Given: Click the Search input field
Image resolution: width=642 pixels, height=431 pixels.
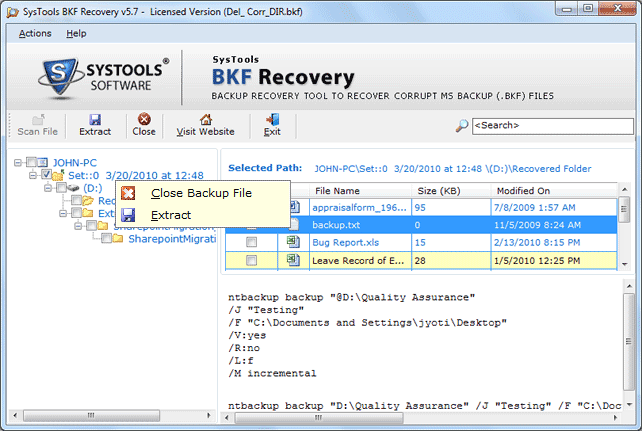Looking at the screenshot, I should (x=552, y=126).
